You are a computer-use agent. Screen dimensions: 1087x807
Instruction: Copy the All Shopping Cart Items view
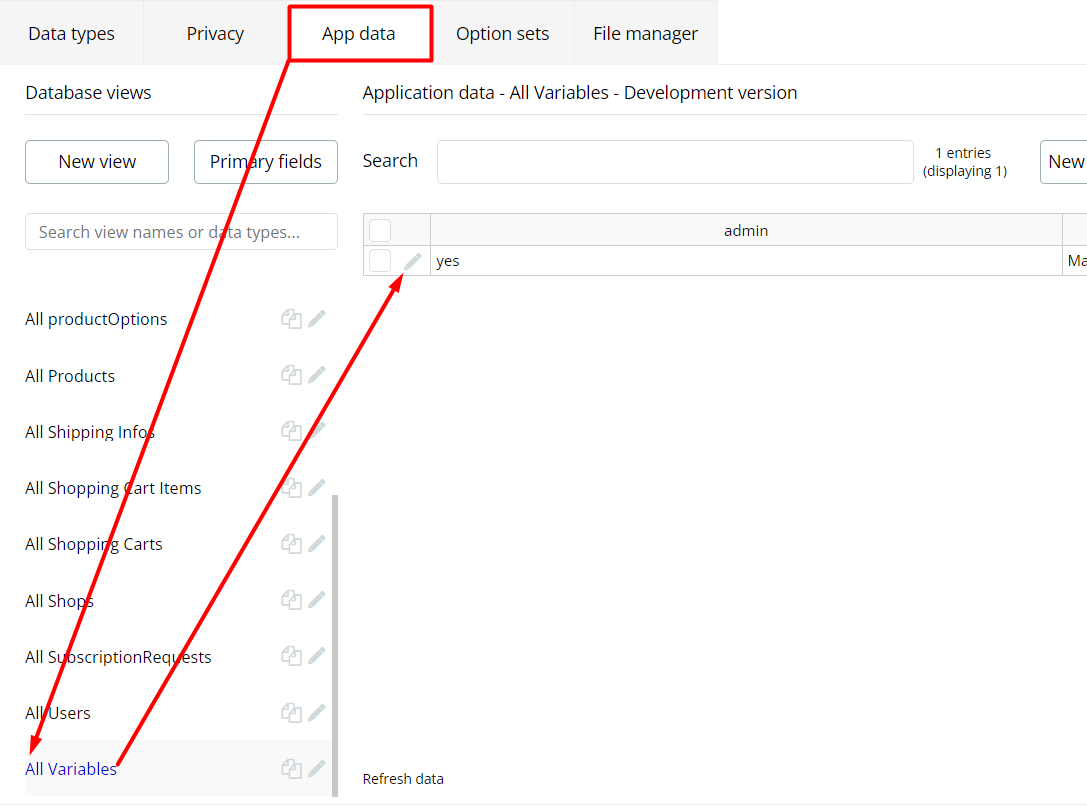291,487
